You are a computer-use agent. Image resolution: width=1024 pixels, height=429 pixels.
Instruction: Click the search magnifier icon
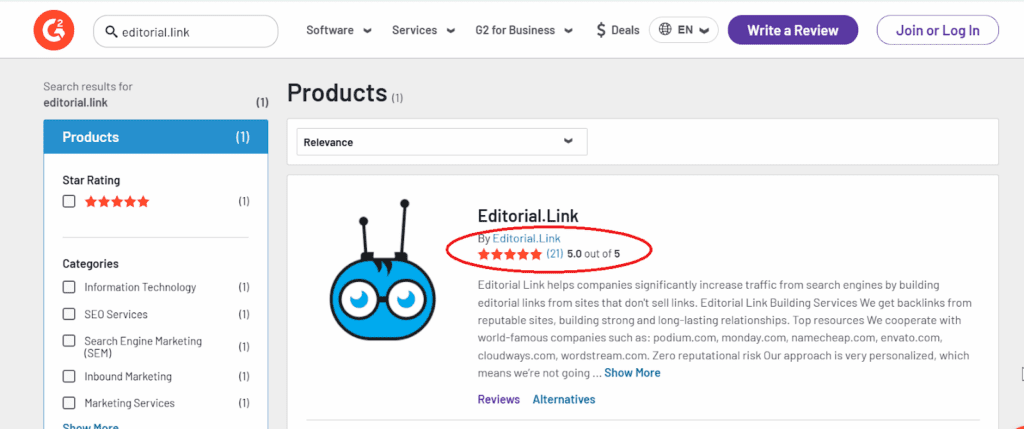[111, 31]
